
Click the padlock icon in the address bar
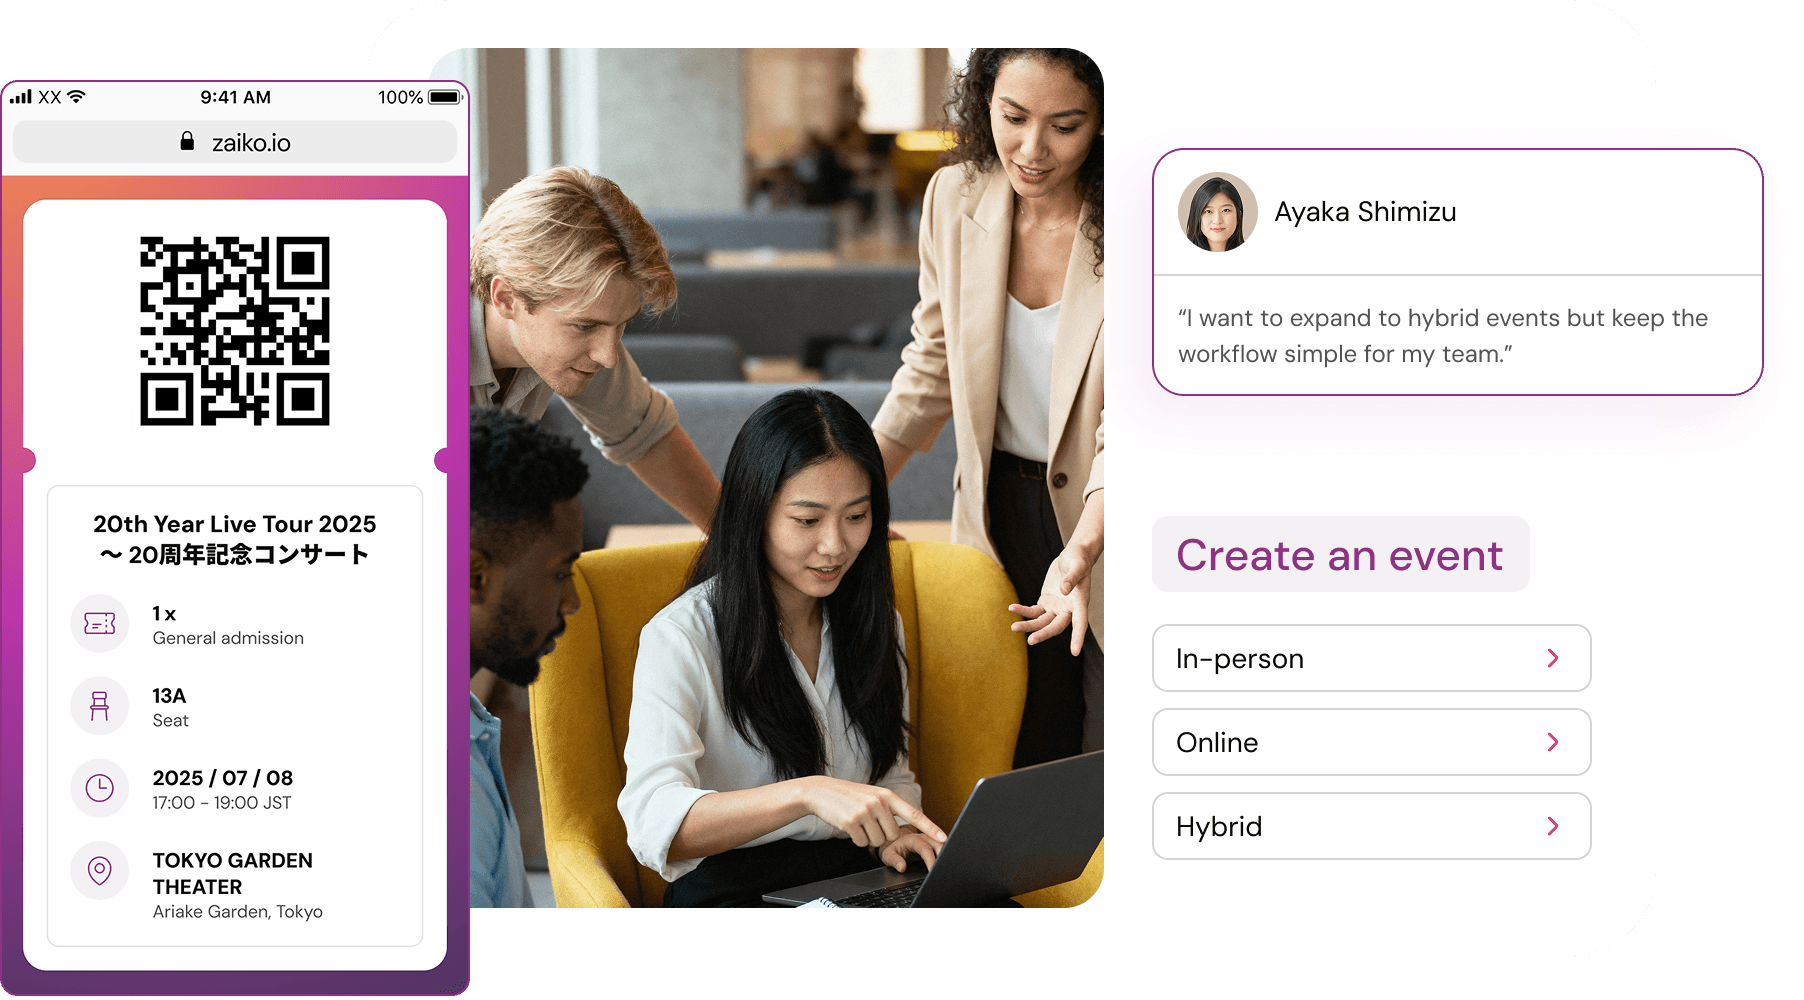point(187,141)
